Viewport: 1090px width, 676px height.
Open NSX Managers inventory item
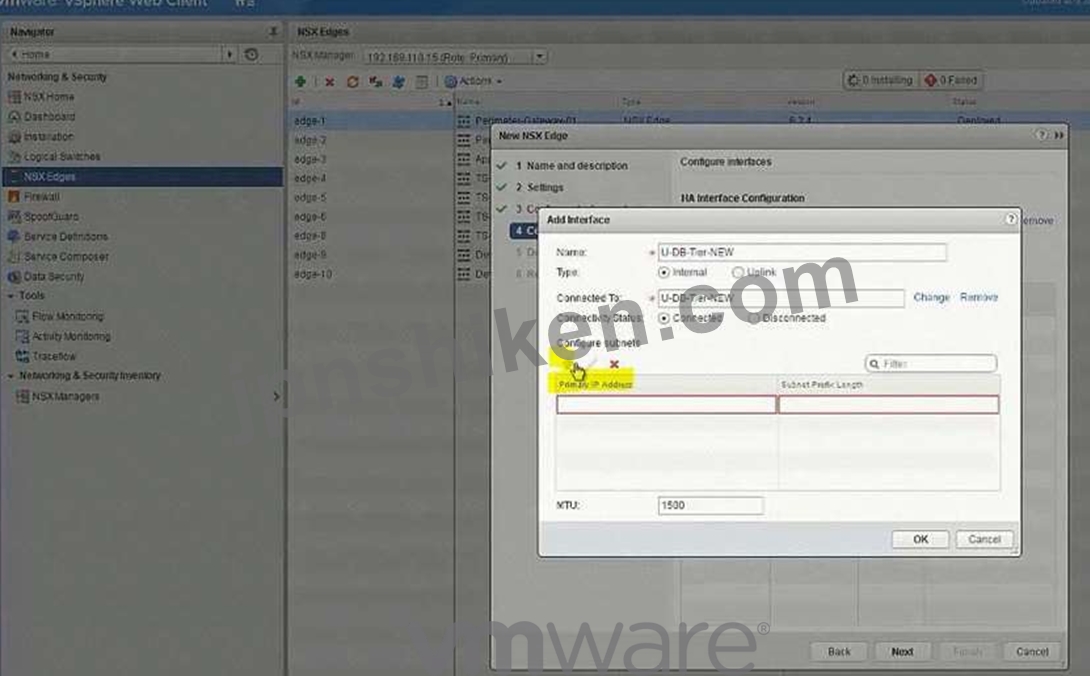65,396
